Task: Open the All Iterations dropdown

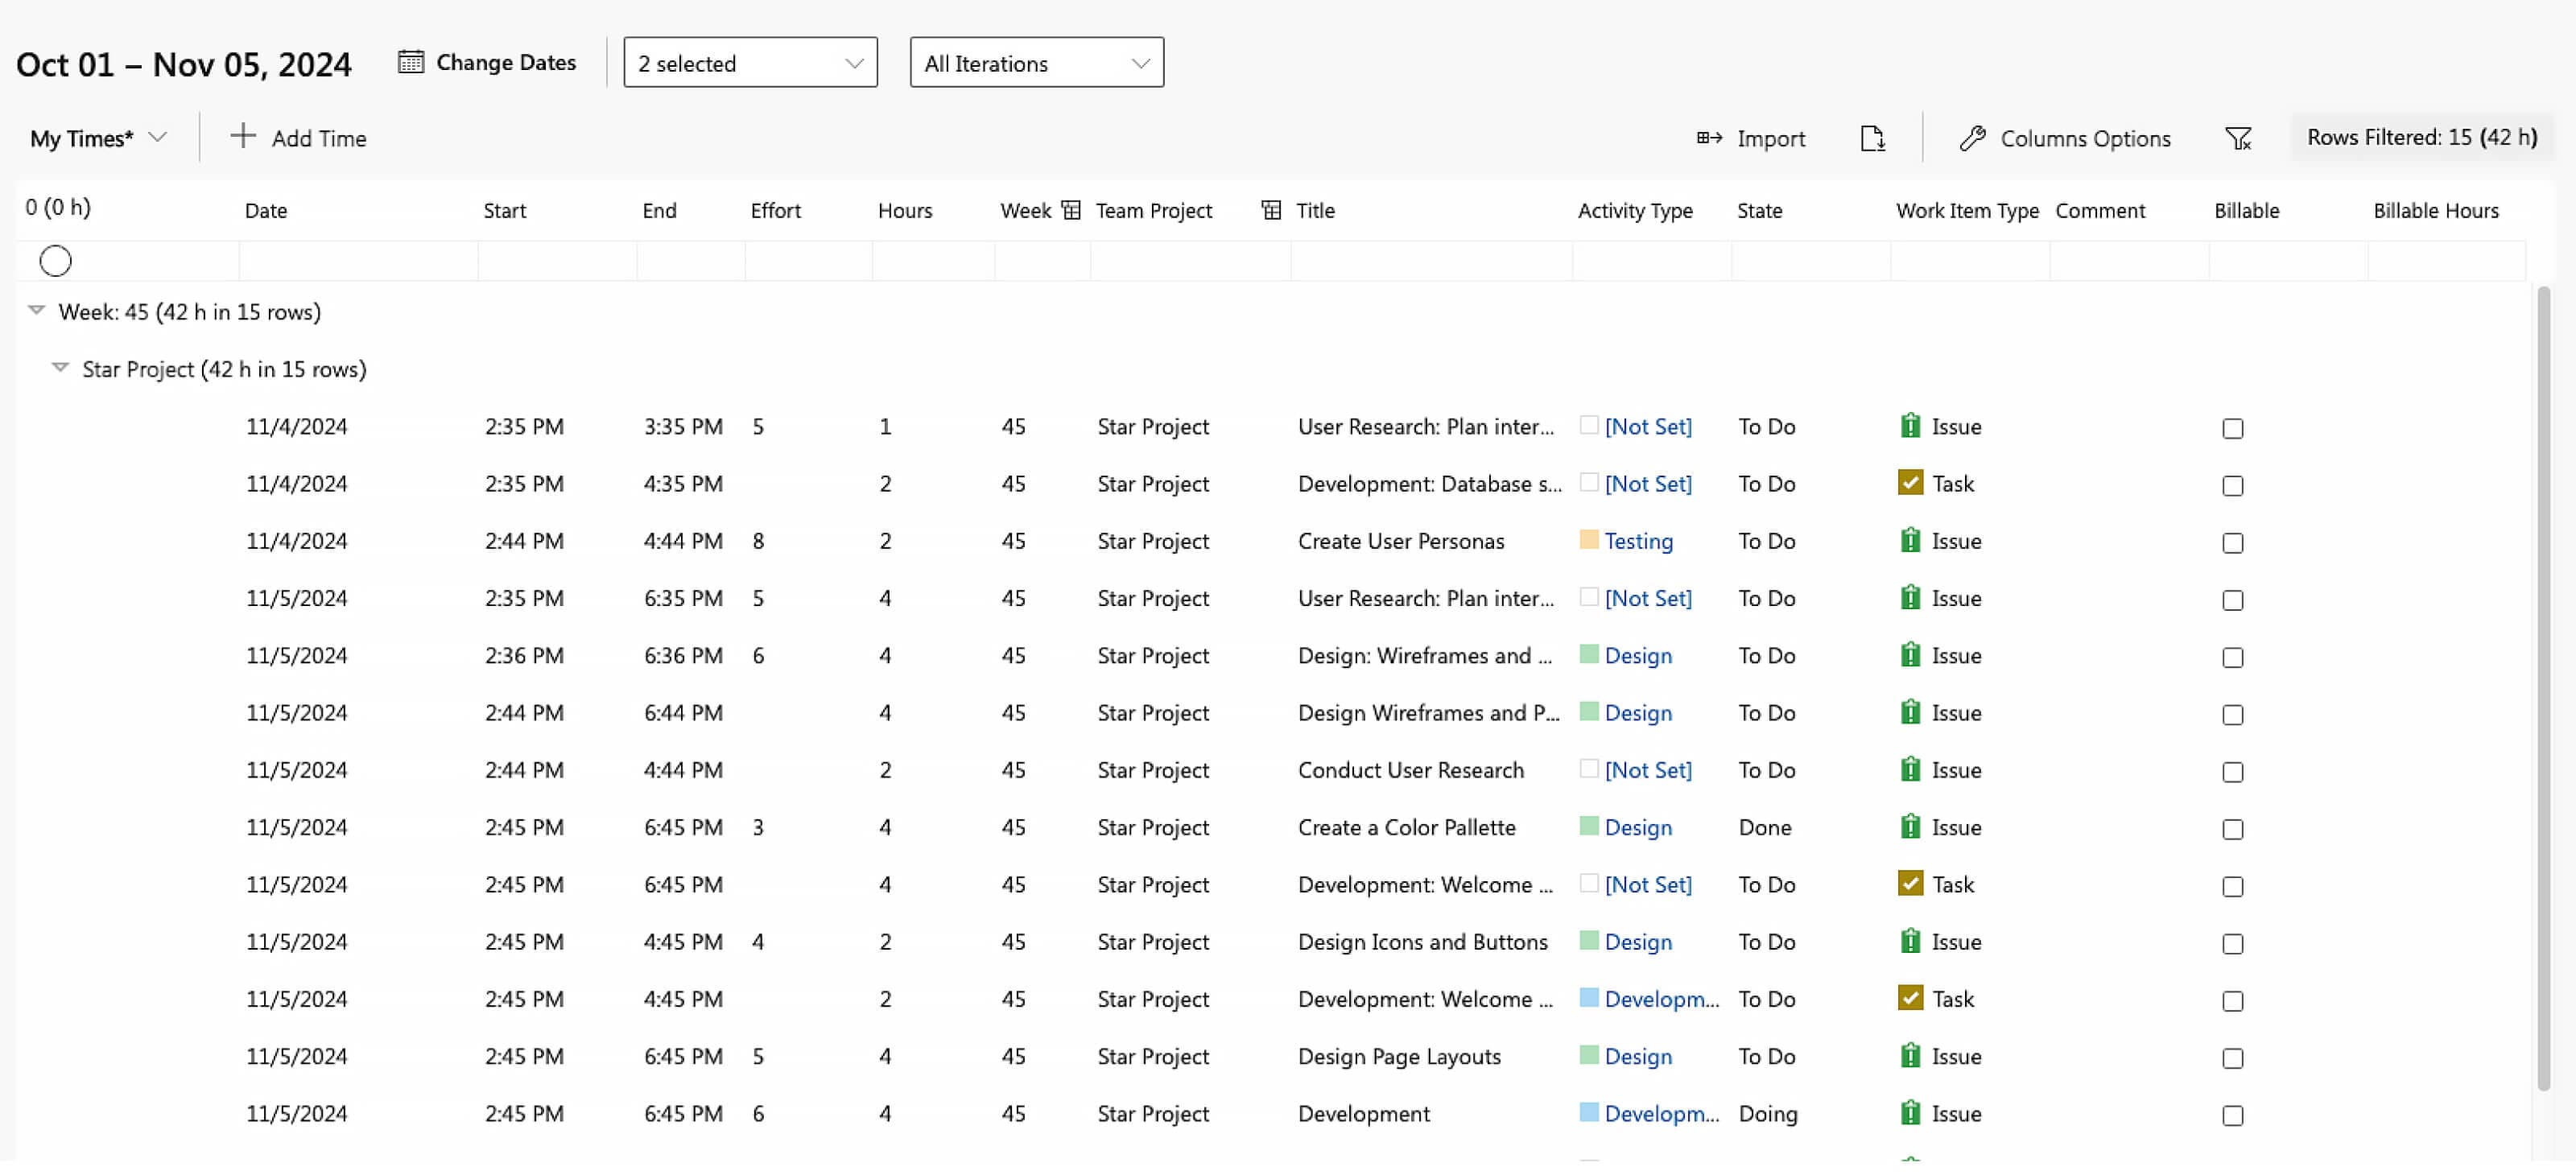Action: pos(1036,63)
